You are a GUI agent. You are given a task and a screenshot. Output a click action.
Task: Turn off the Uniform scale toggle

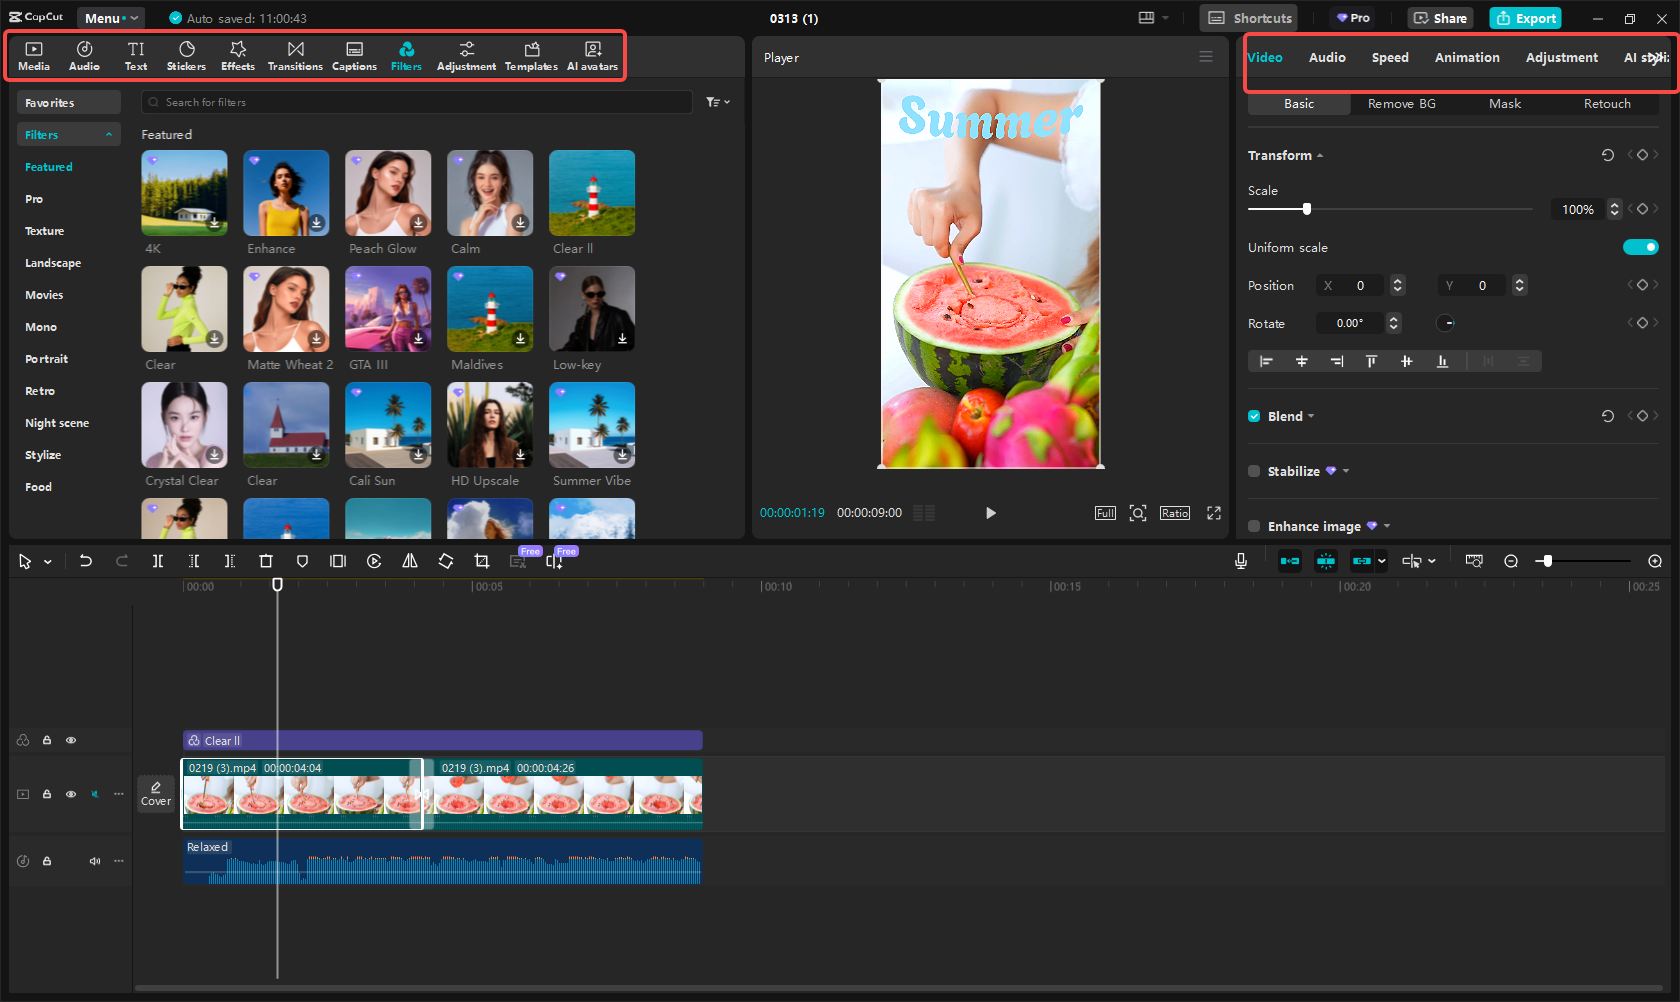point(1640,247)
